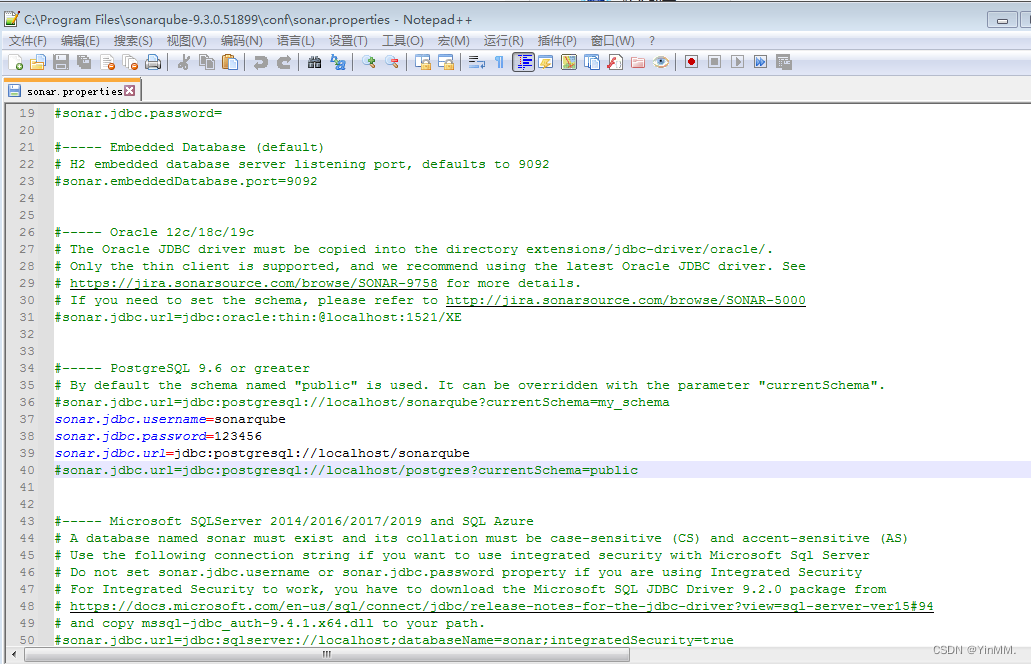Open the Document List panel icon
This screenshot has width=1031, height=664.
(592, 62)
